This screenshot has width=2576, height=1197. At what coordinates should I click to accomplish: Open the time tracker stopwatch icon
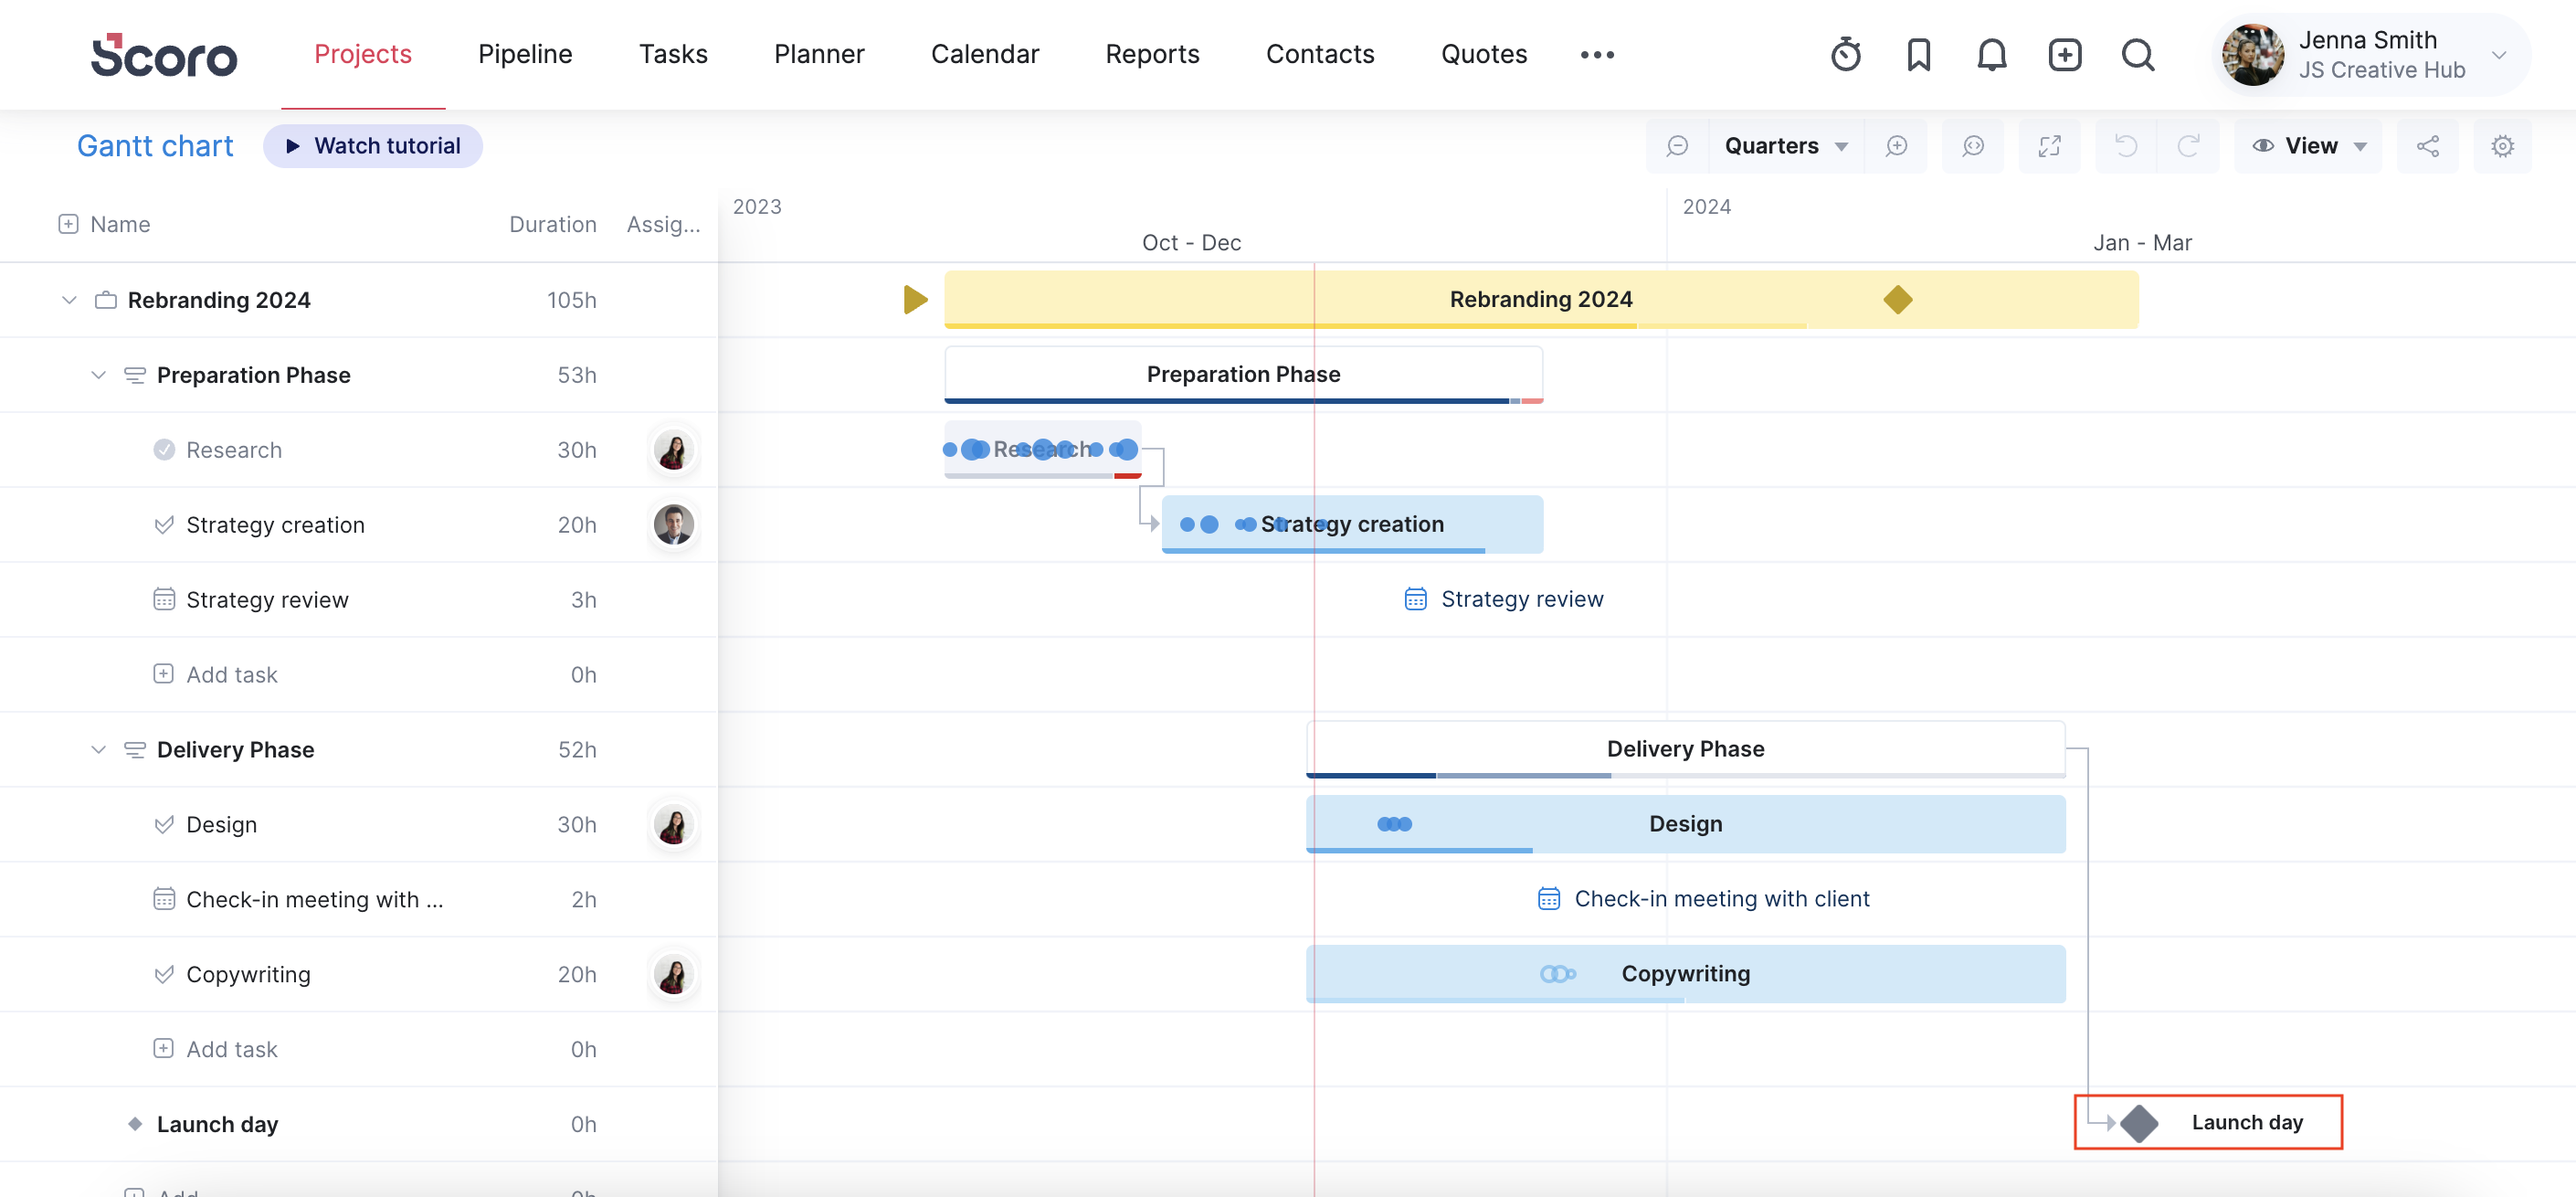click(1845, 54)
